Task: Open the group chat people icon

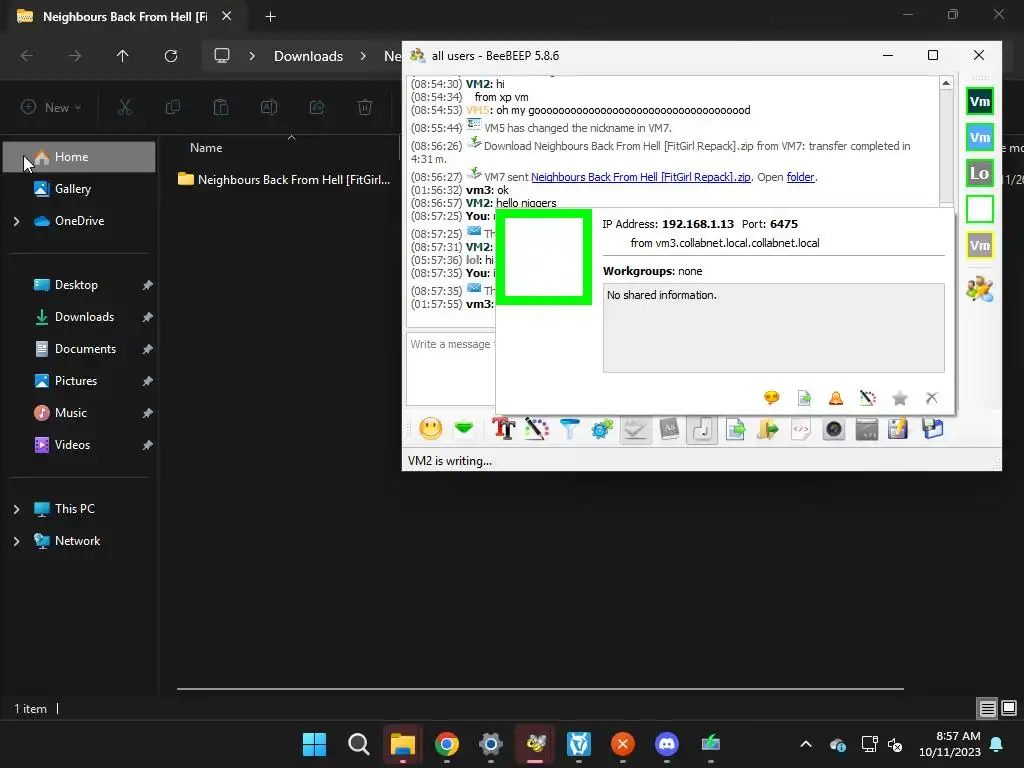Action: click(980, 289)
